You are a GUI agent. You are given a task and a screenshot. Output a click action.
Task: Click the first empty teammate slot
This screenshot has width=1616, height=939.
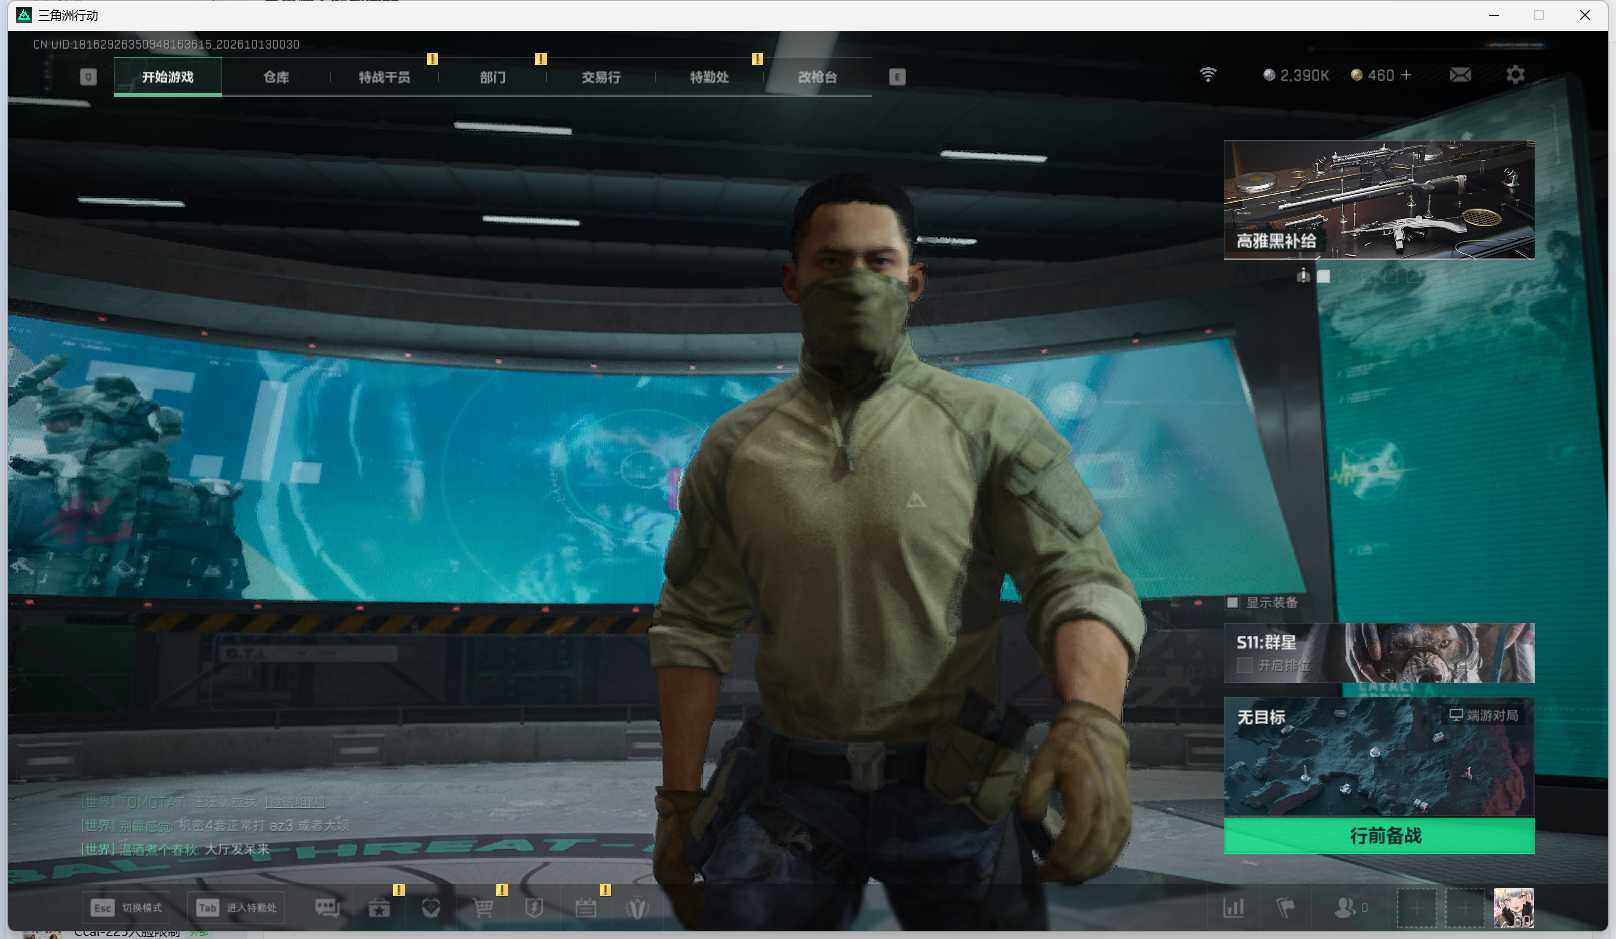(1416, 908)
